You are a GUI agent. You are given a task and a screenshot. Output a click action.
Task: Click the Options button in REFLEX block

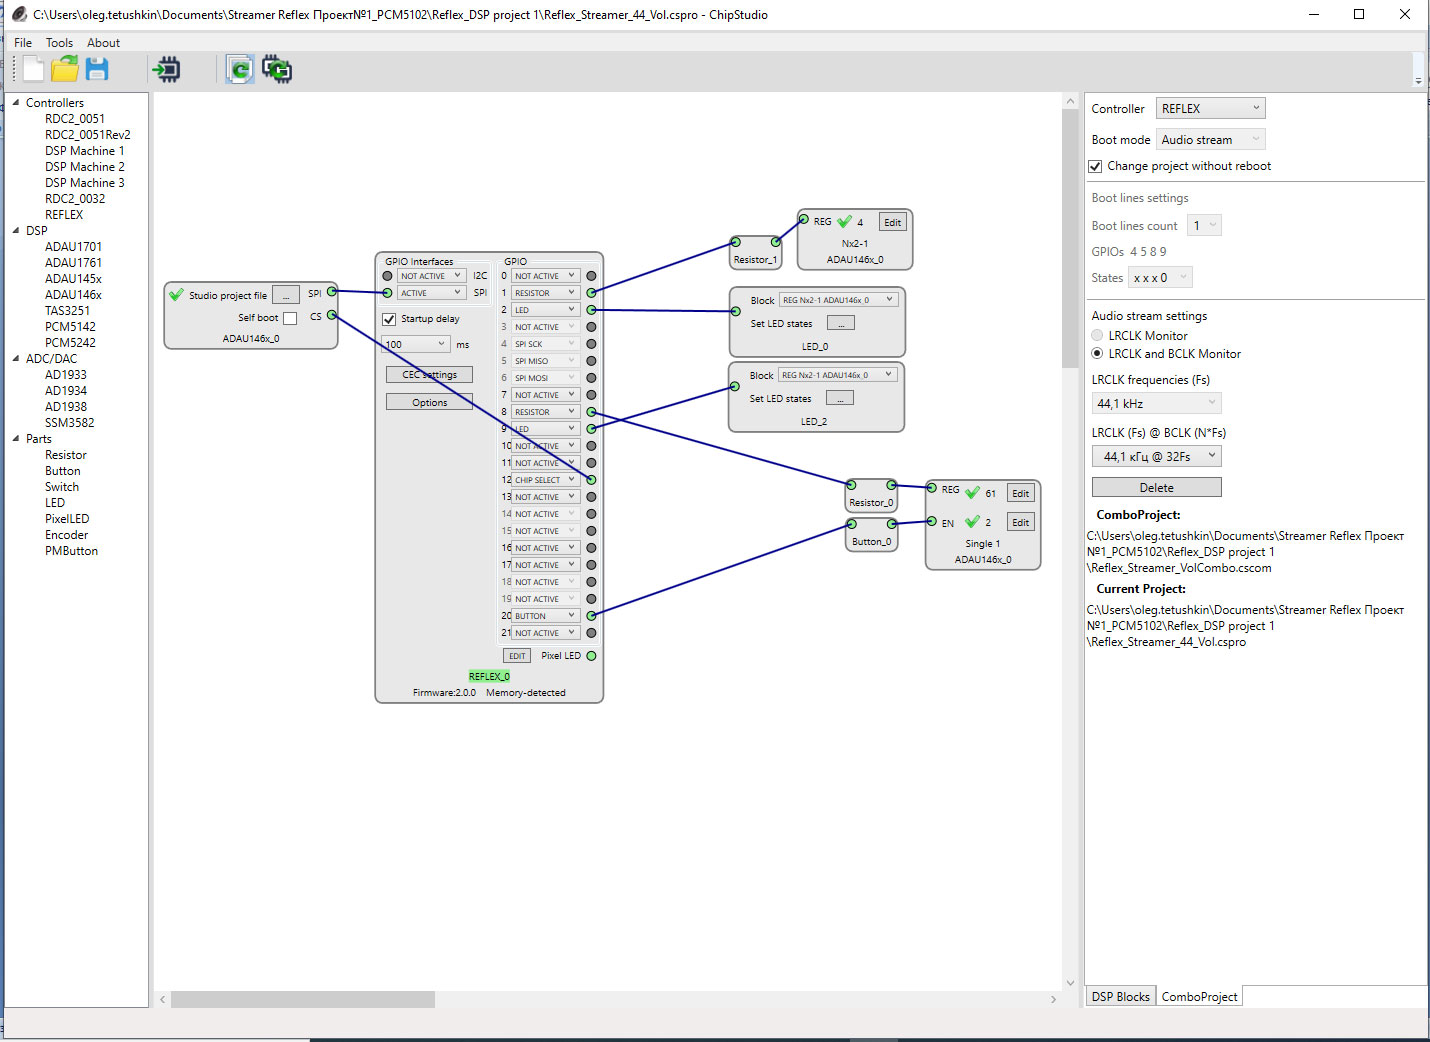pyautogui.click(x=429, y=402)
